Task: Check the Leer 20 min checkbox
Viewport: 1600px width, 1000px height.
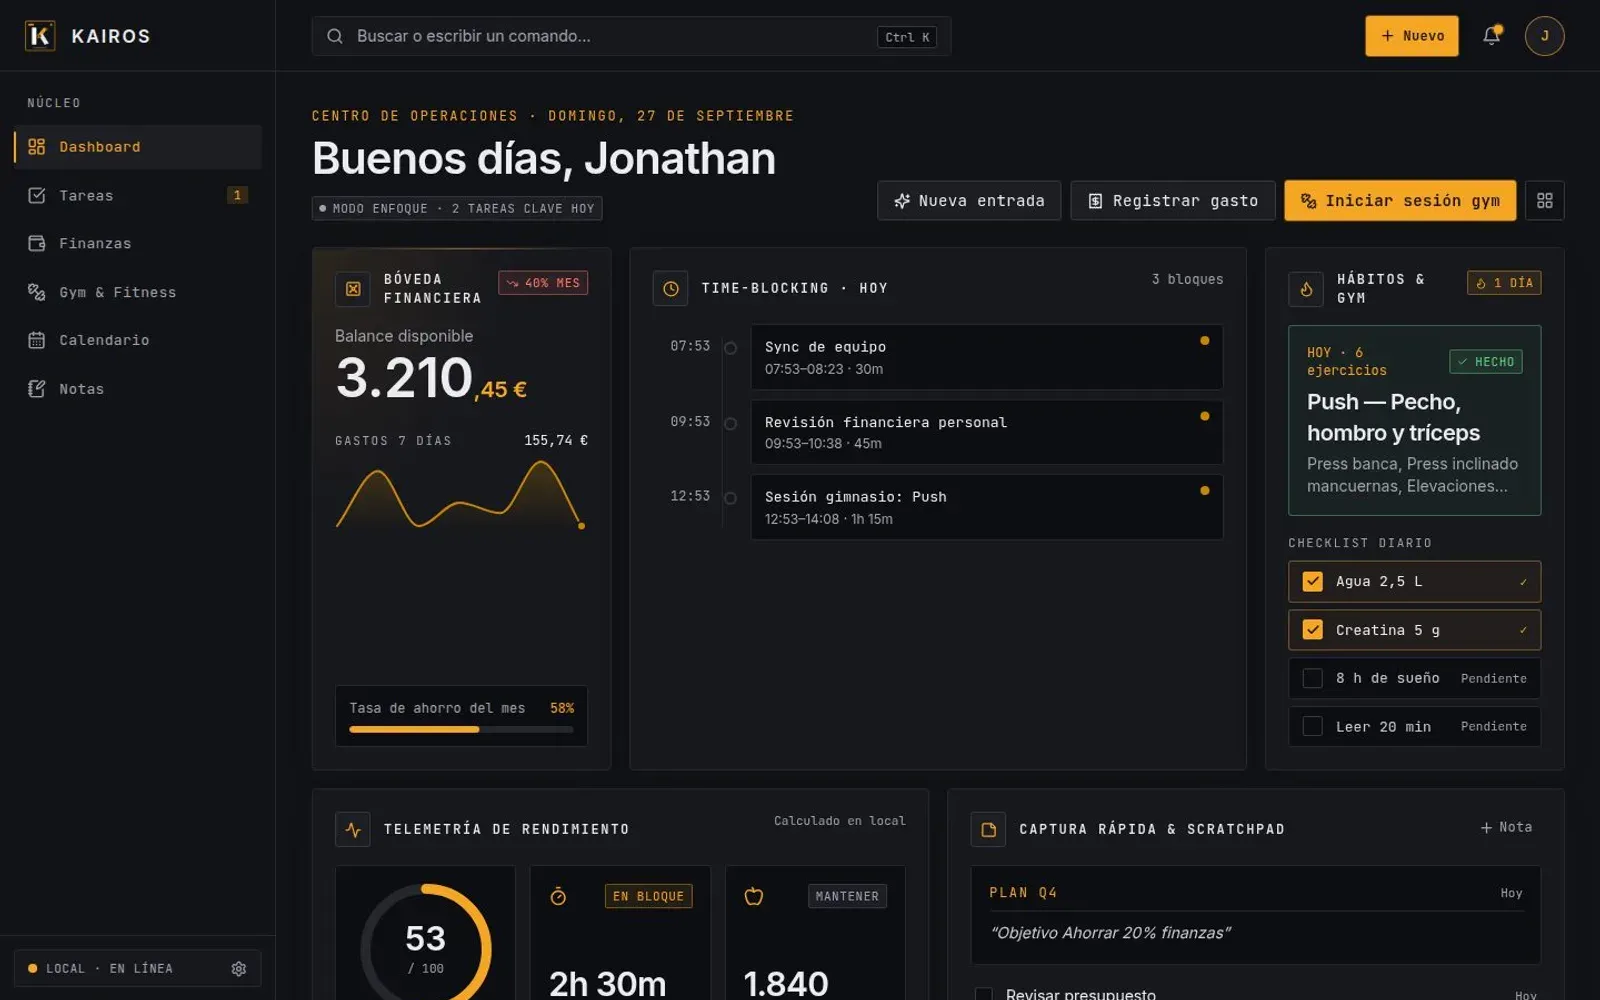Action: 1313,727
